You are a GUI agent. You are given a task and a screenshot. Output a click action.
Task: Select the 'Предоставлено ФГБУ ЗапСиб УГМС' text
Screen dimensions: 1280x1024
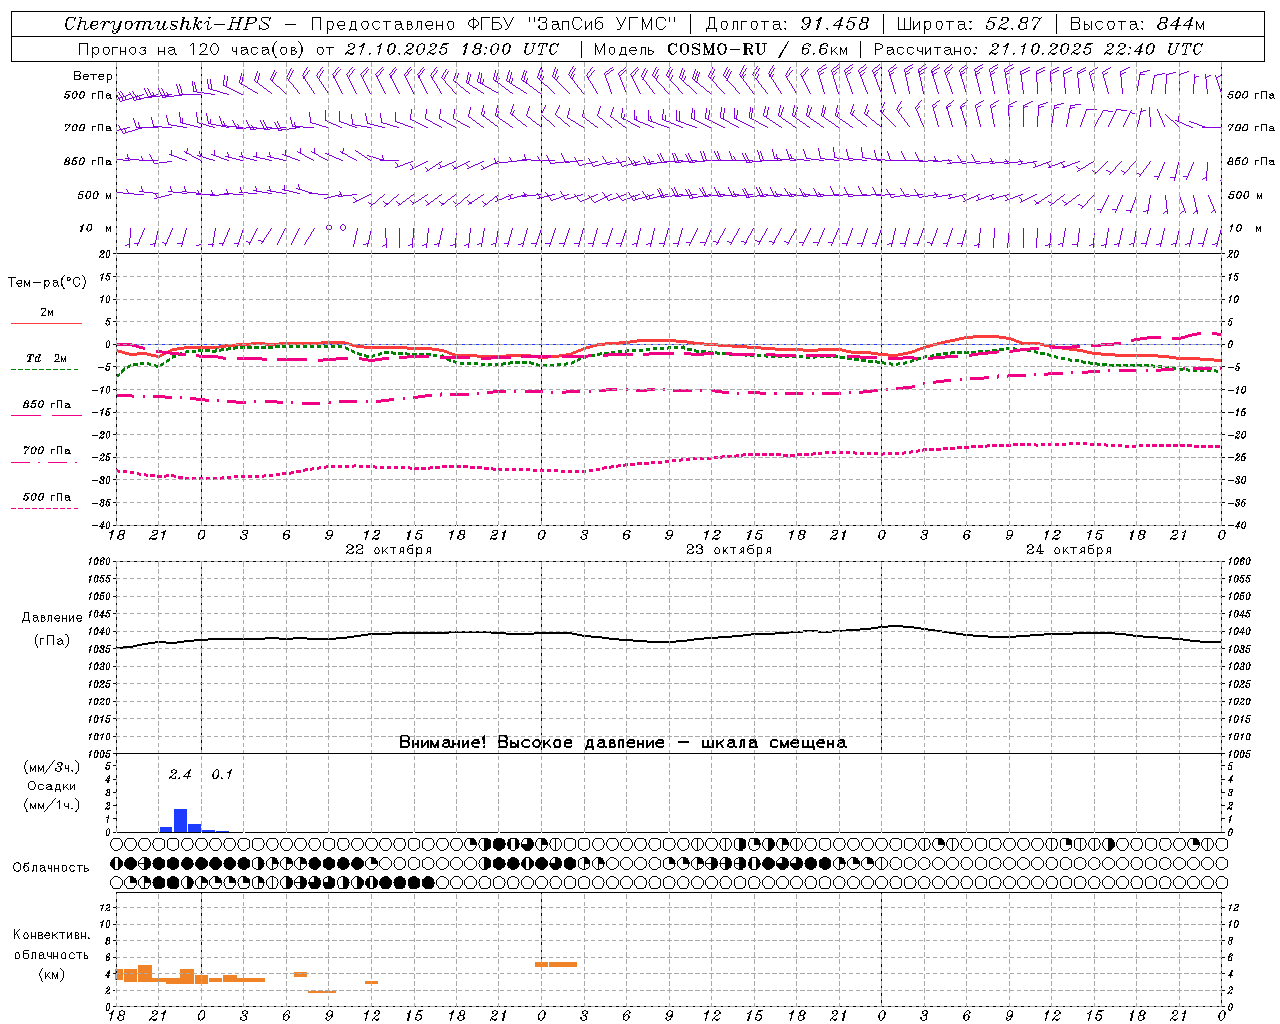pos(494,24)
